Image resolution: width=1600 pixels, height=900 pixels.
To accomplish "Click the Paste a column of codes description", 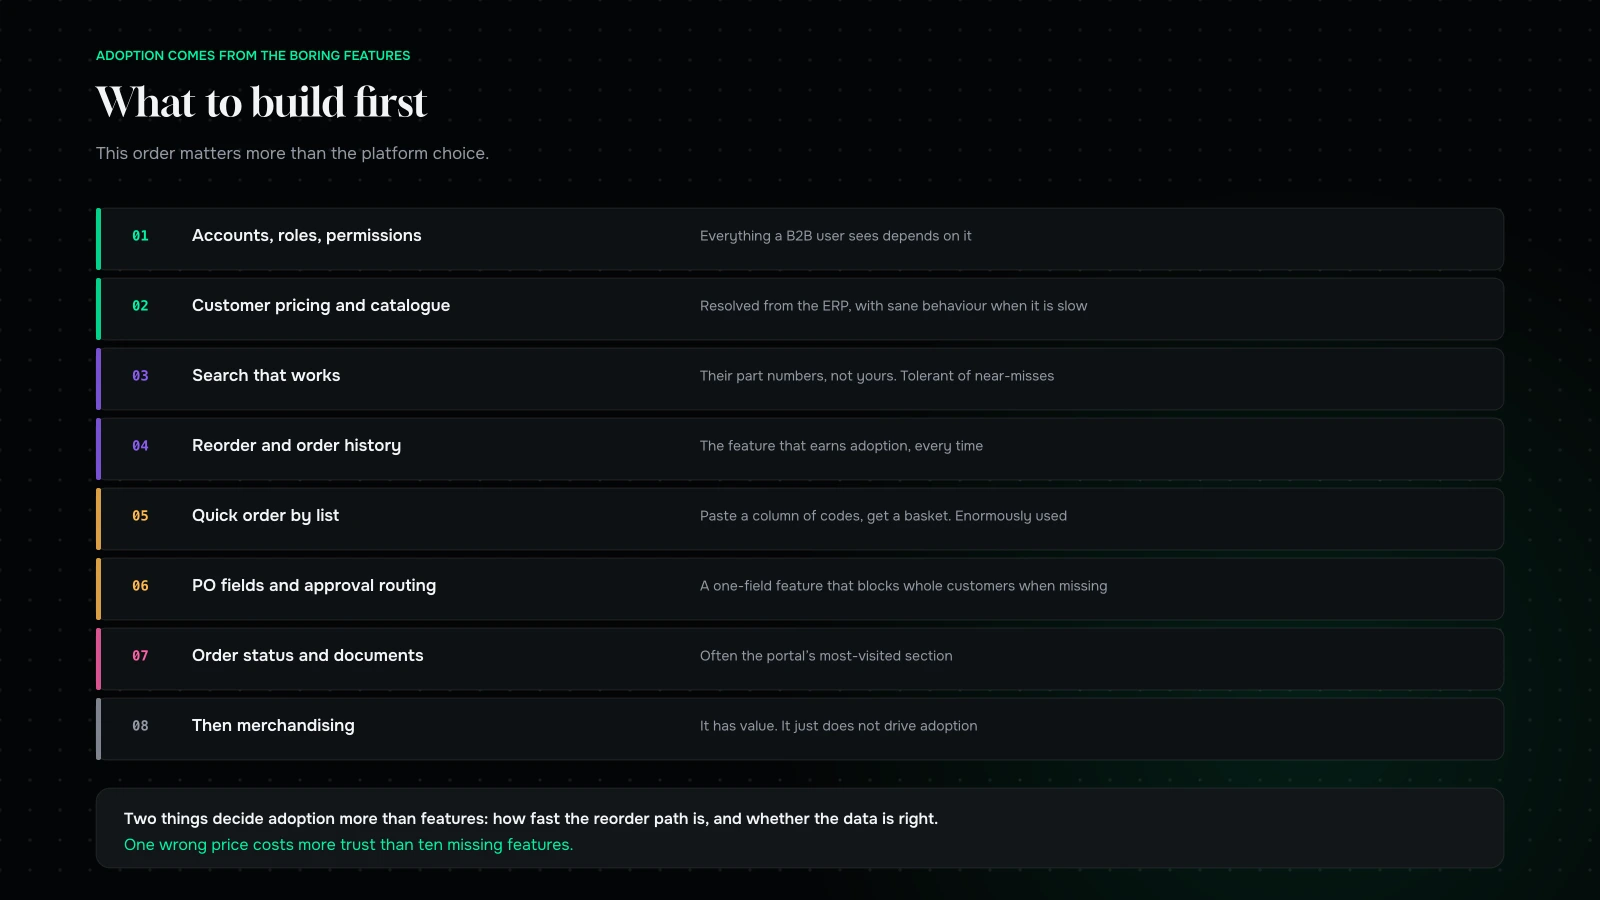I will click(x=883, y=516).
